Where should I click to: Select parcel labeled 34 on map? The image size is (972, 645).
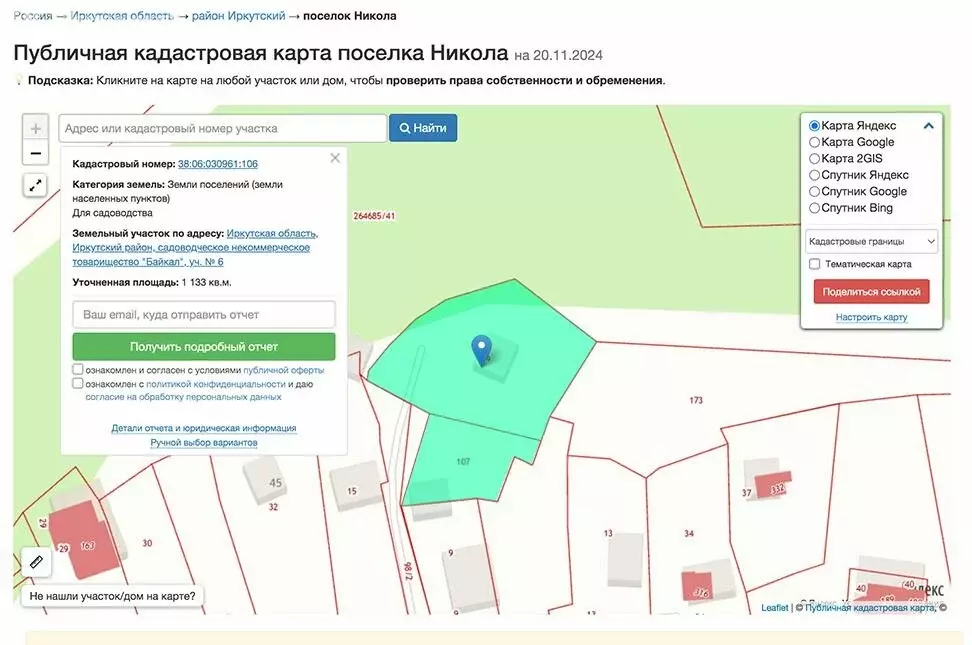coord(689,533)
